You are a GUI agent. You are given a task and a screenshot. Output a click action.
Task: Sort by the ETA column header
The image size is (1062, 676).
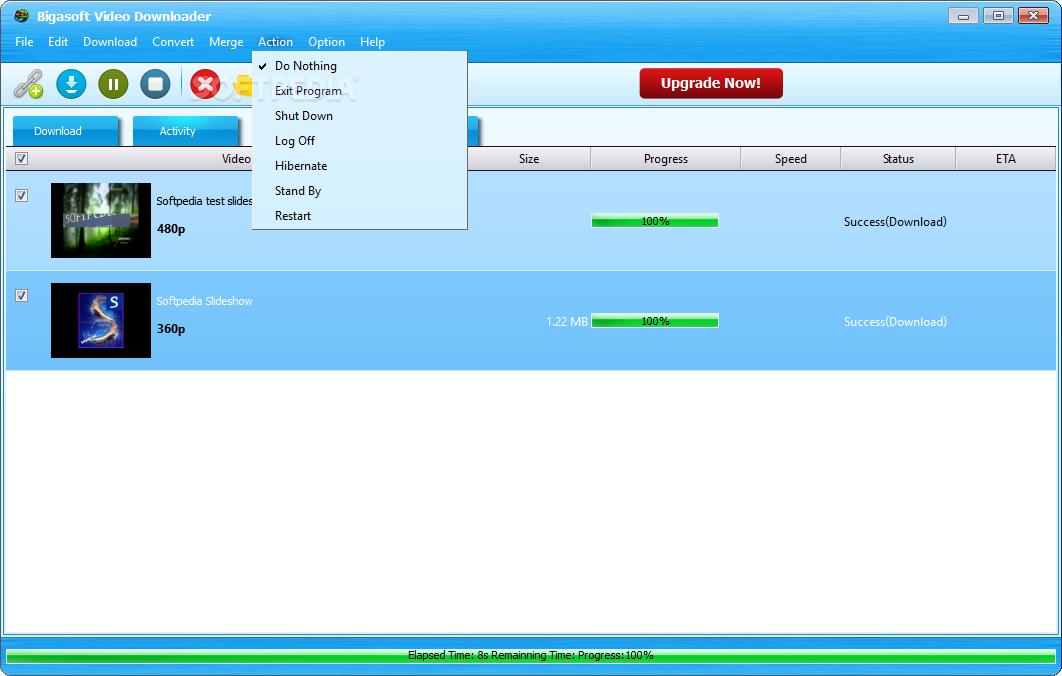click(1006, 159)
